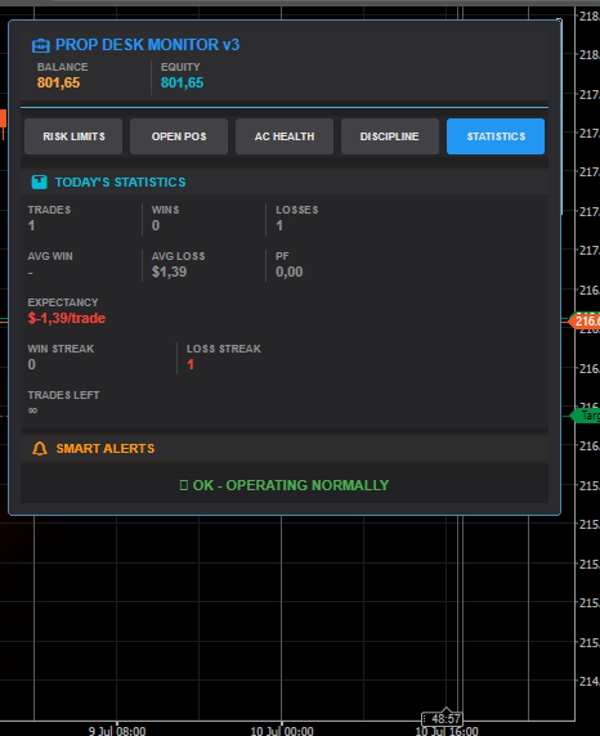Image resolution: width=600 pixels, height=736 pixels.
Task: Click the WINS label
Action: click(x=165, y=210)
